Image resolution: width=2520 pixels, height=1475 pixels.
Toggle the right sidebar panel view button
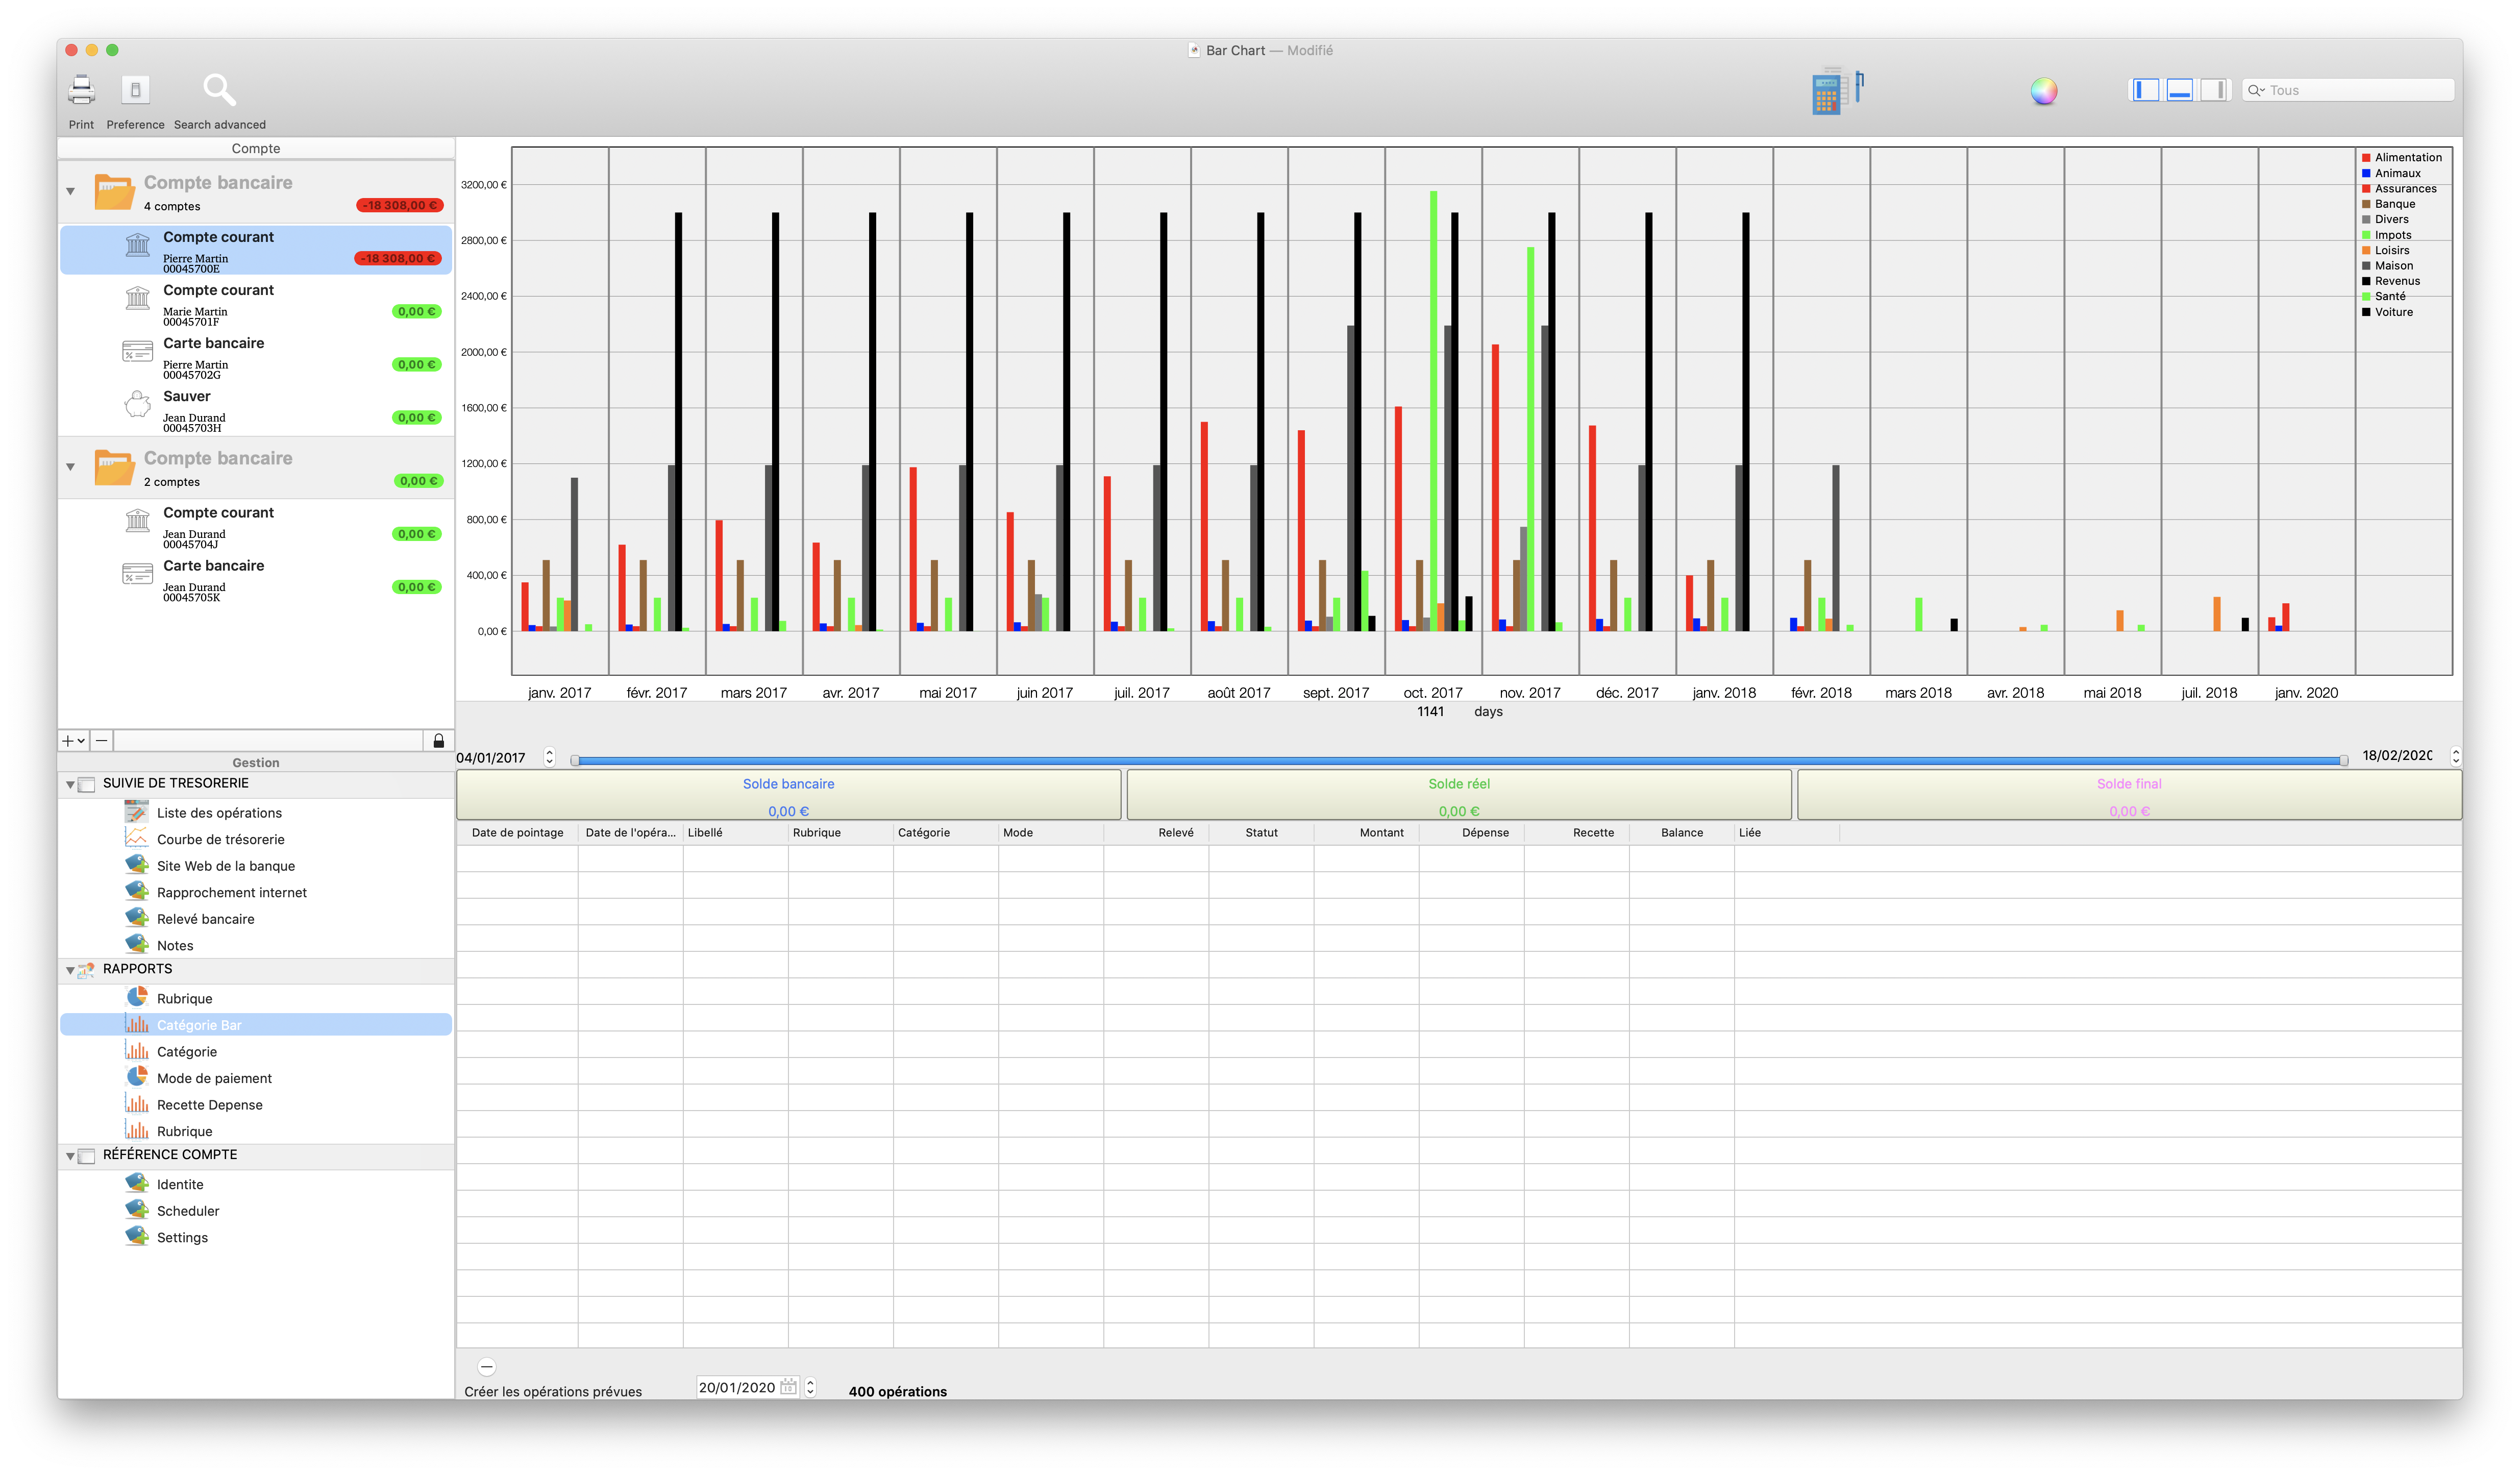pyautogui.click(x=2214, y=90)
